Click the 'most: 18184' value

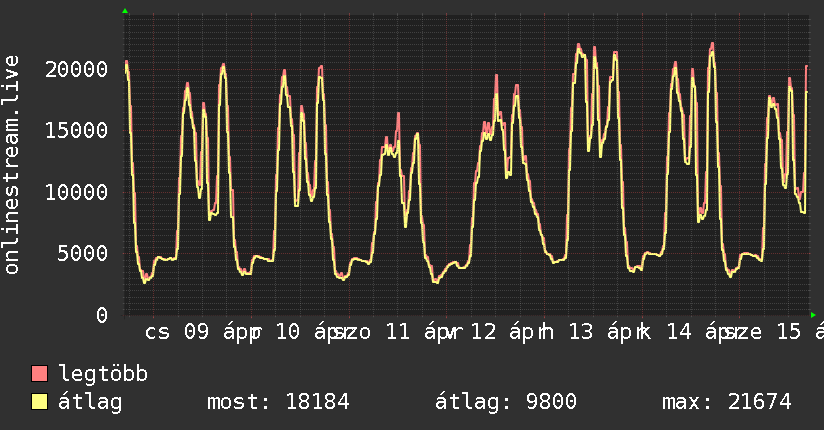tap(278, 402)
